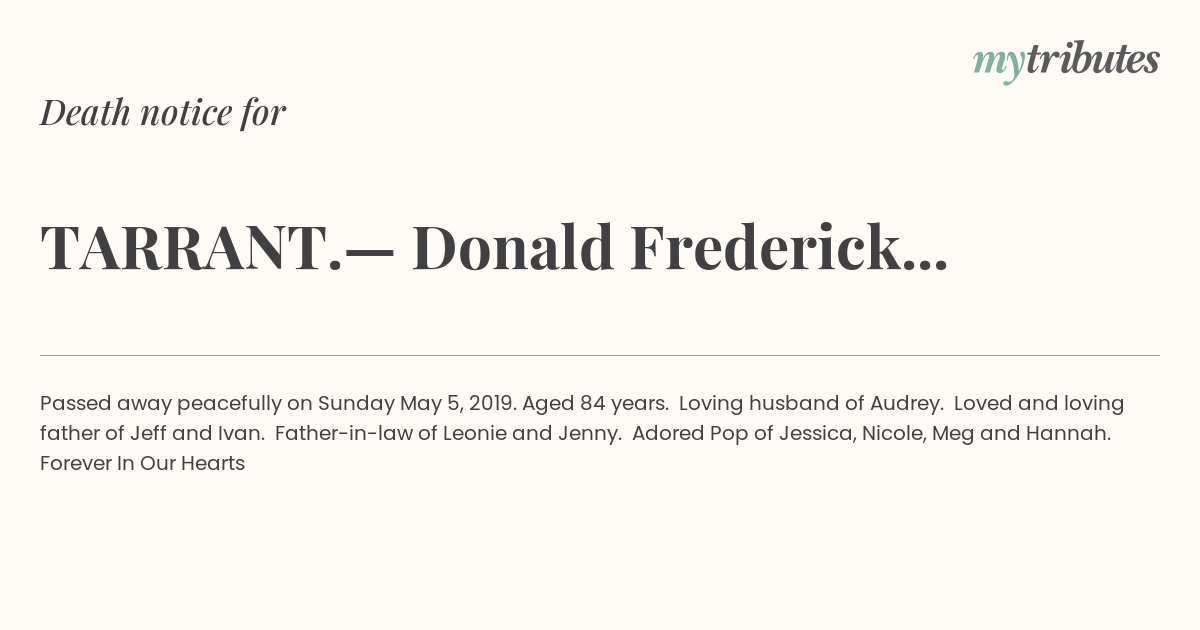Select "Father-in-law of Leonie and Jenny"
This screenshot has width=1200, height=630.
pyautogui.click(x=448, y=434)
